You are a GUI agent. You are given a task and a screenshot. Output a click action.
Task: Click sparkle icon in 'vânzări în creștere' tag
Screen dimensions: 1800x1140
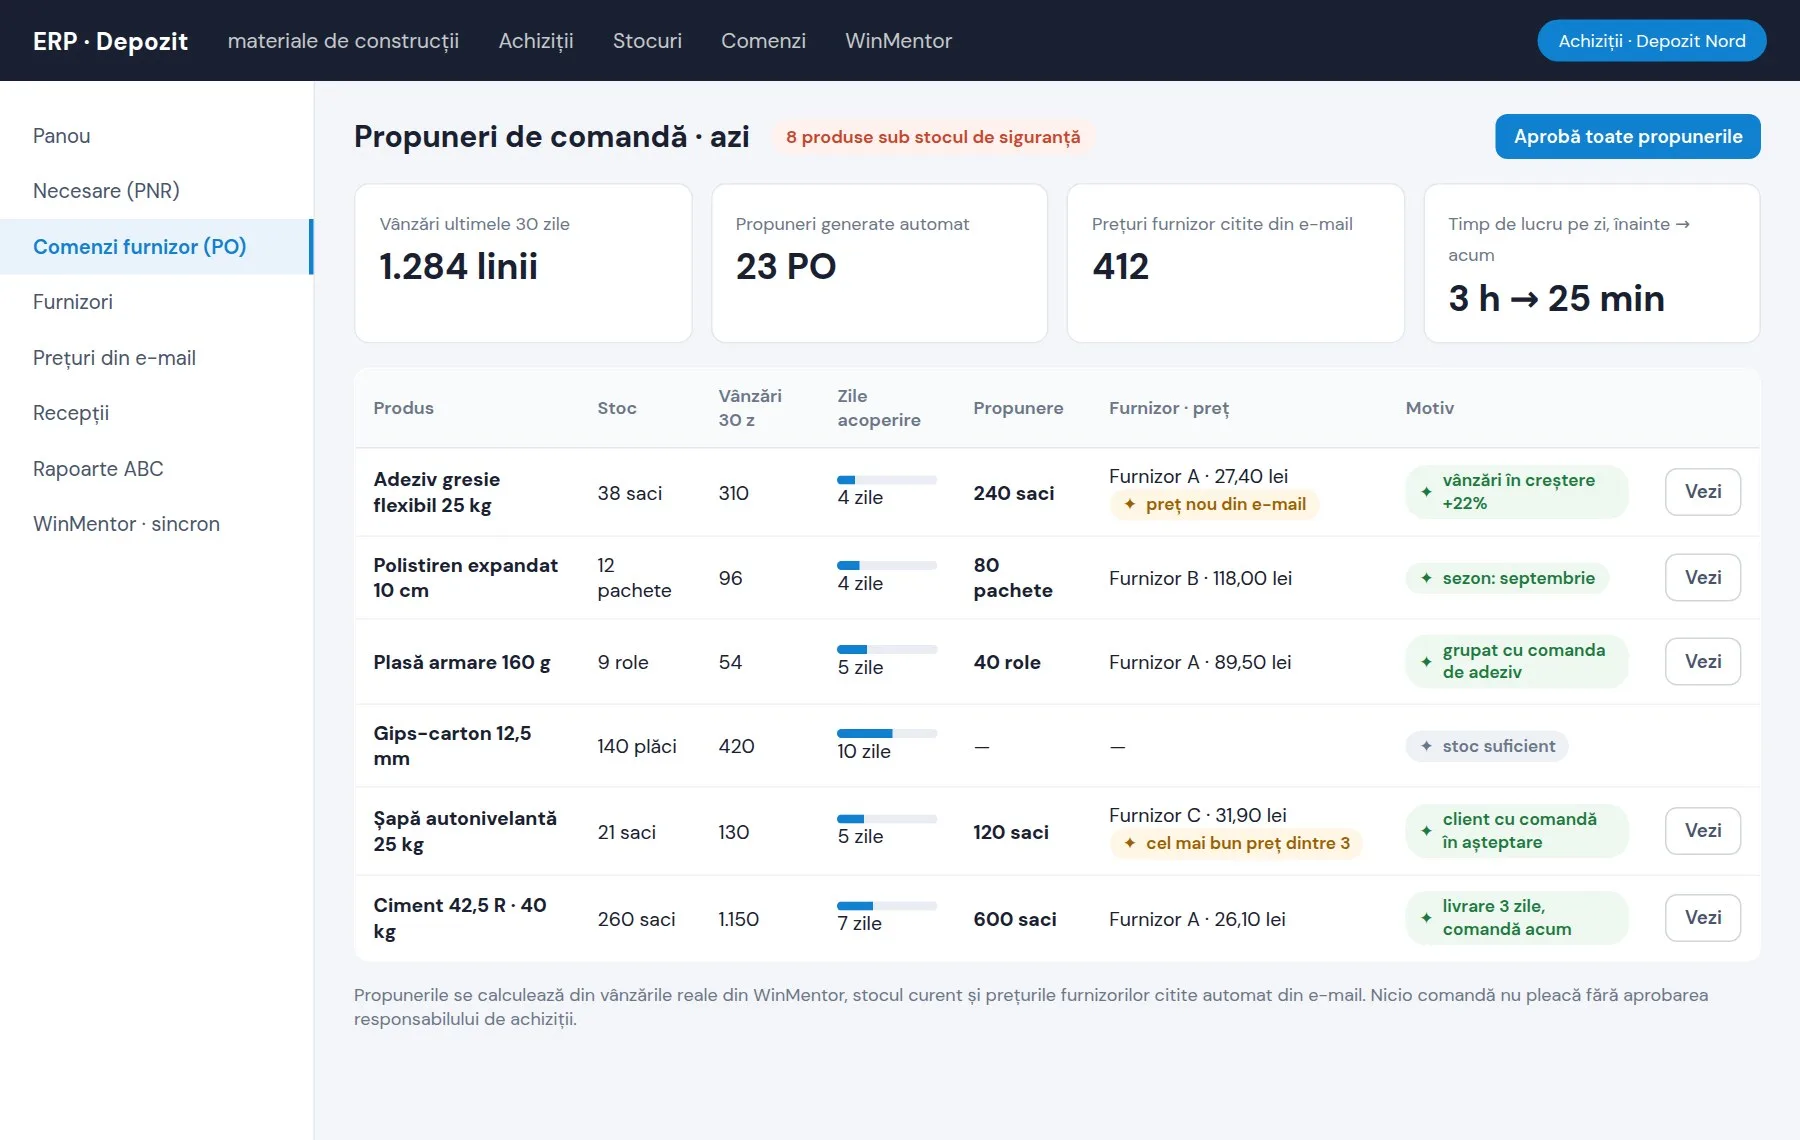point(1426,492)
